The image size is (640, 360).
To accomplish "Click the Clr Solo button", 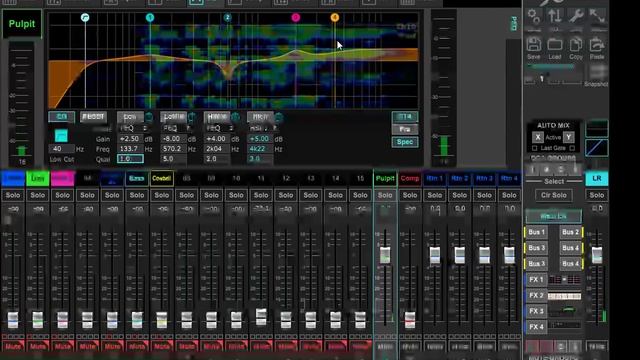I will (554, 195).
